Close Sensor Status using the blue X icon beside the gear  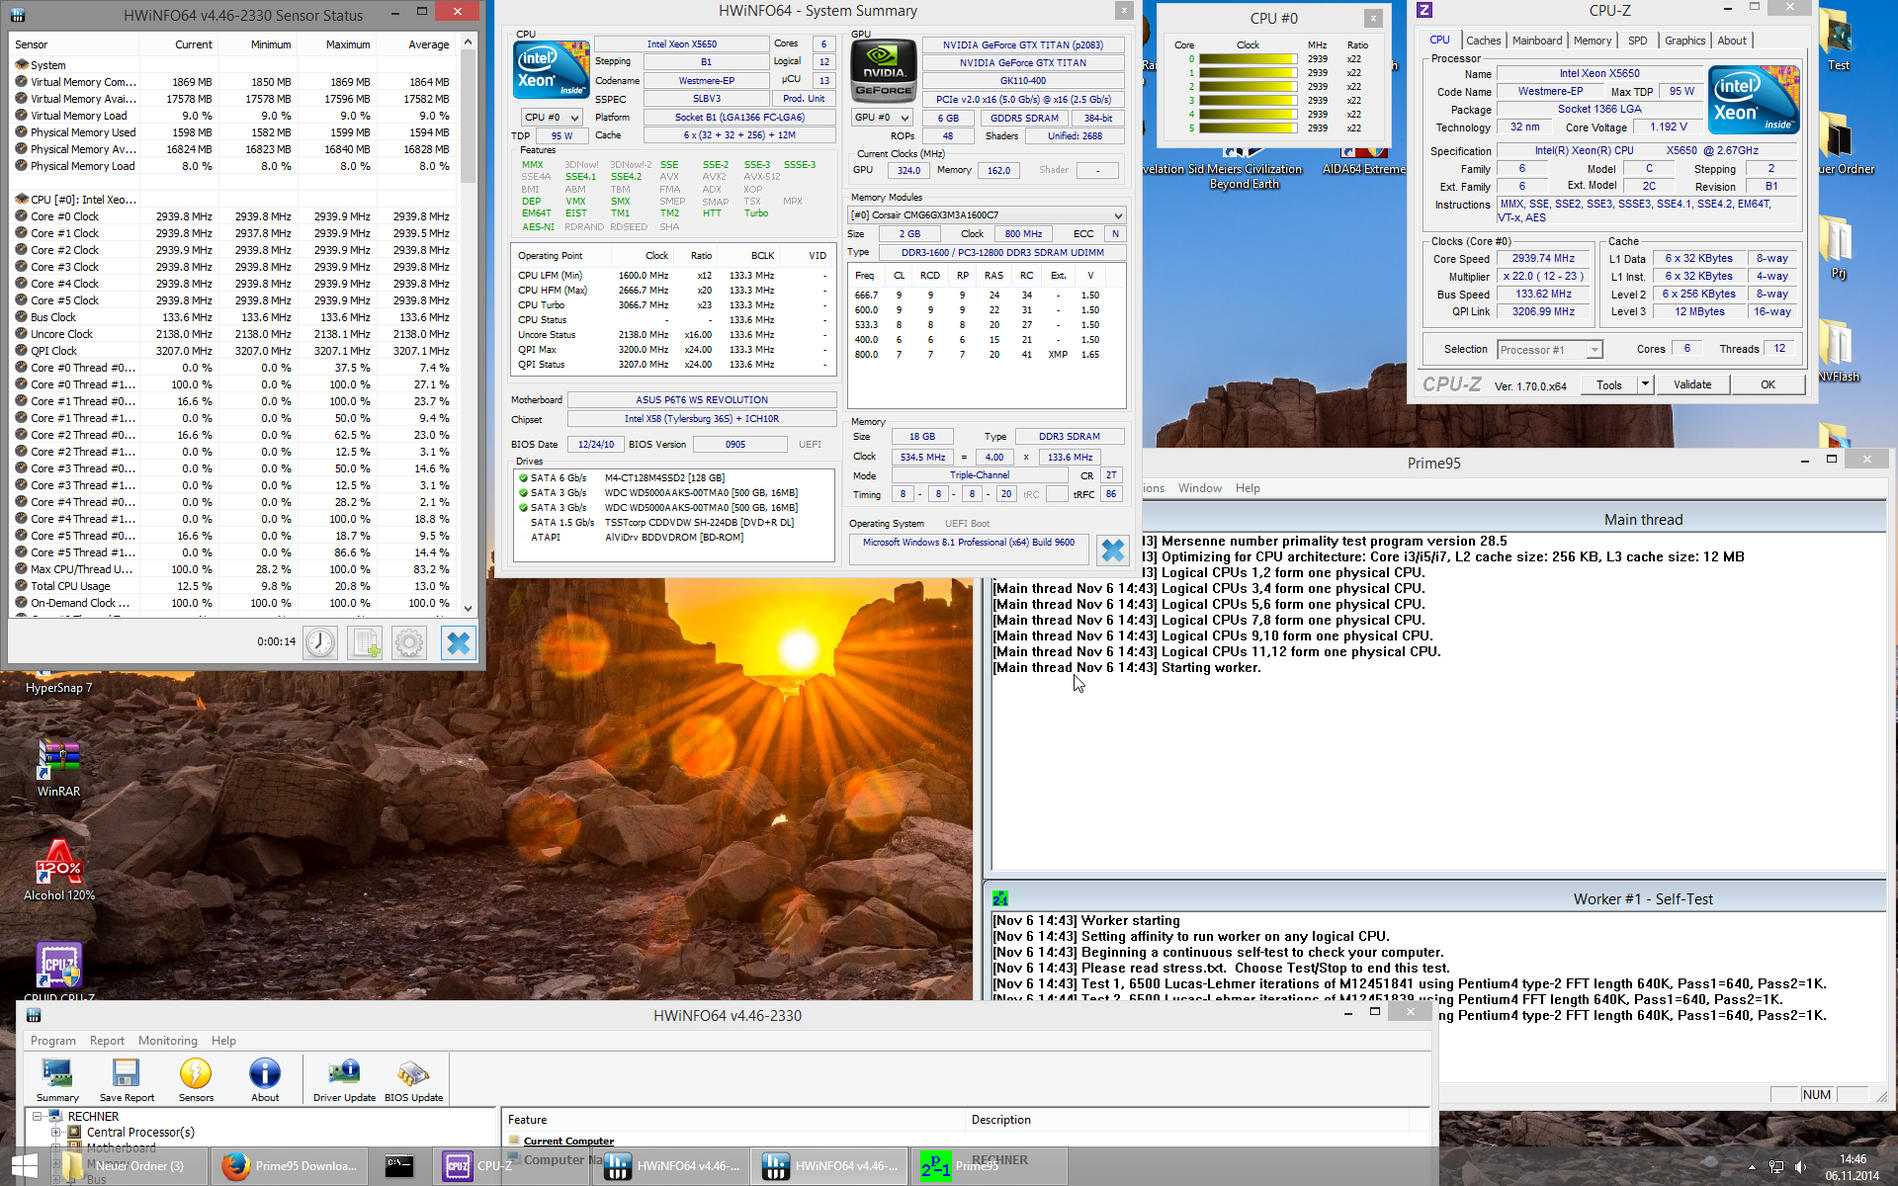tap(458, 642)
